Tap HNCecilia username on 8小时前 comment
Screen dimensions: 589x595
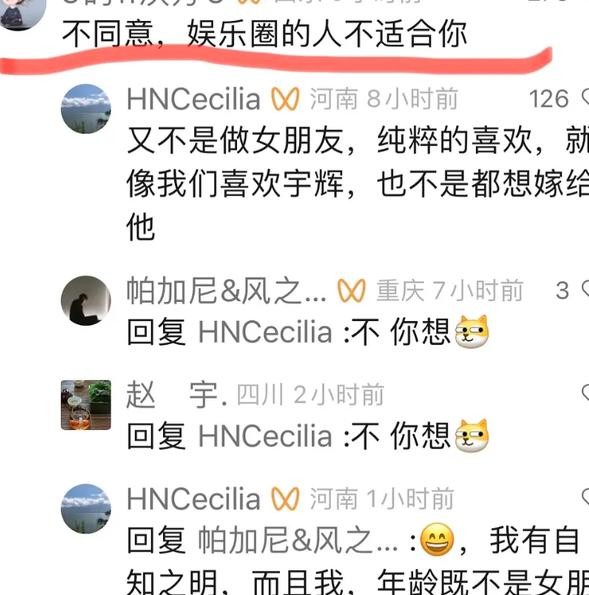pyautogui.click(x=194, y=99)
